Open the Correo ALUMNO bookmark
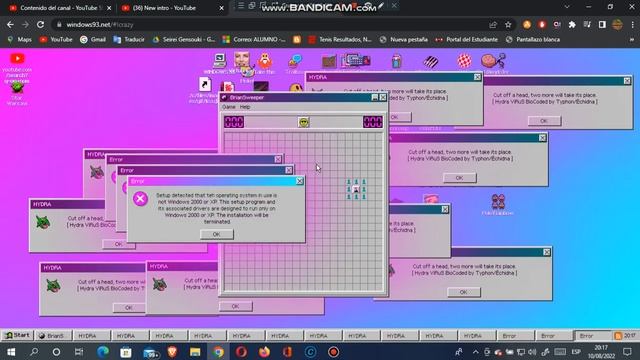Screen dimensions: 640x360 (254, 40)
